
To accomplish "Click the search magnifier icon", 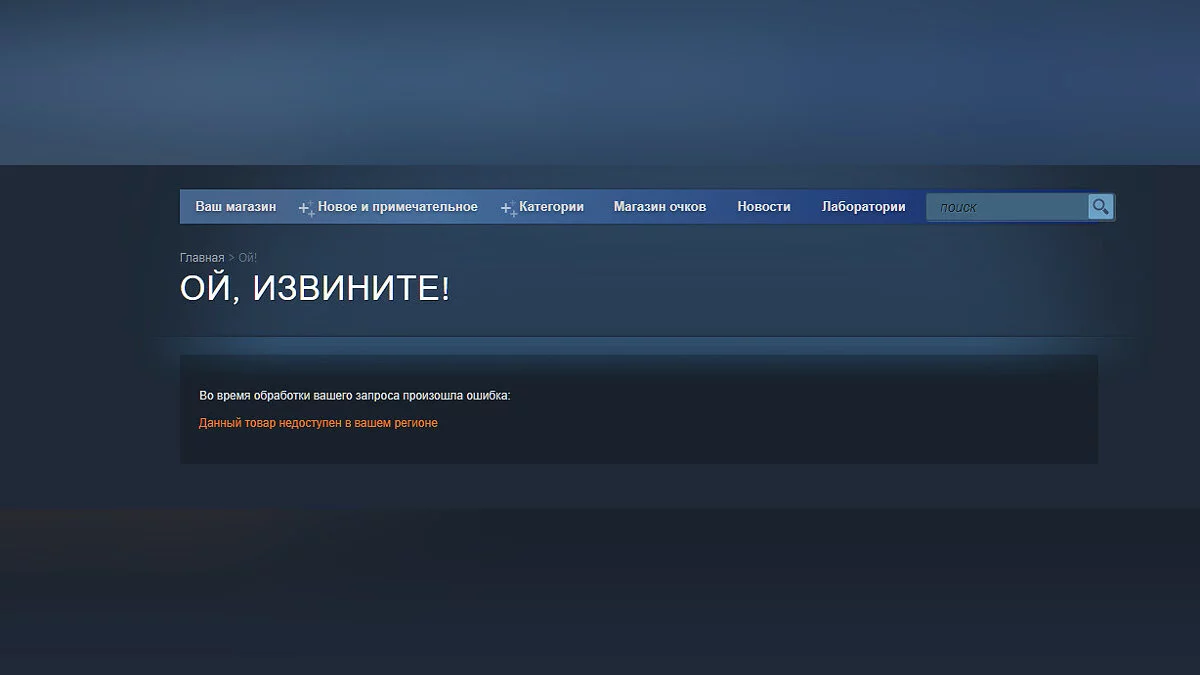I will [x=1100, y=207].
